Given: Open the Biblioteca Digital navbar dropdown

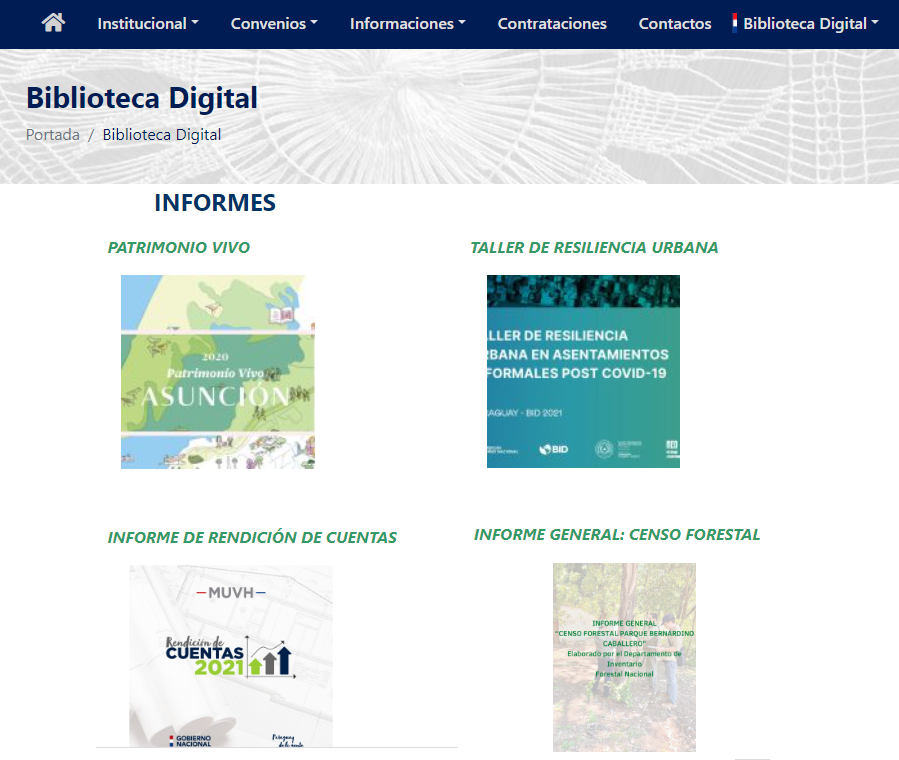Looking at the screenshot, I should pos(811,24).
